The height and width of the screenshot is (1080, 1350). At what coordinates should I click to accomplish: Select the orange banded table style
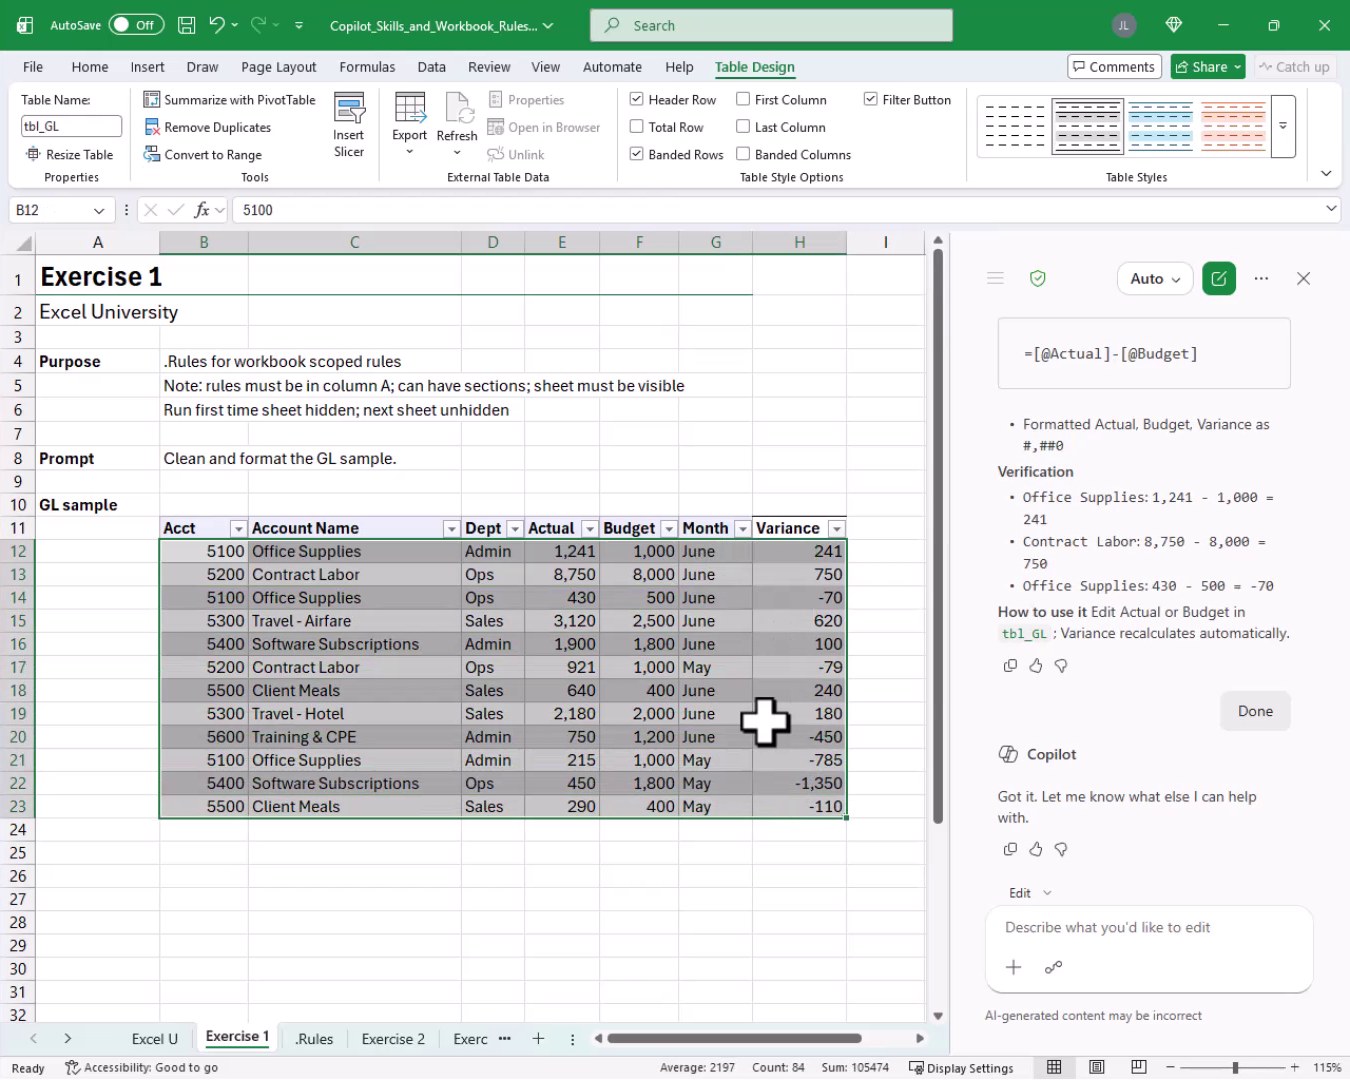tap(1233, 126)
